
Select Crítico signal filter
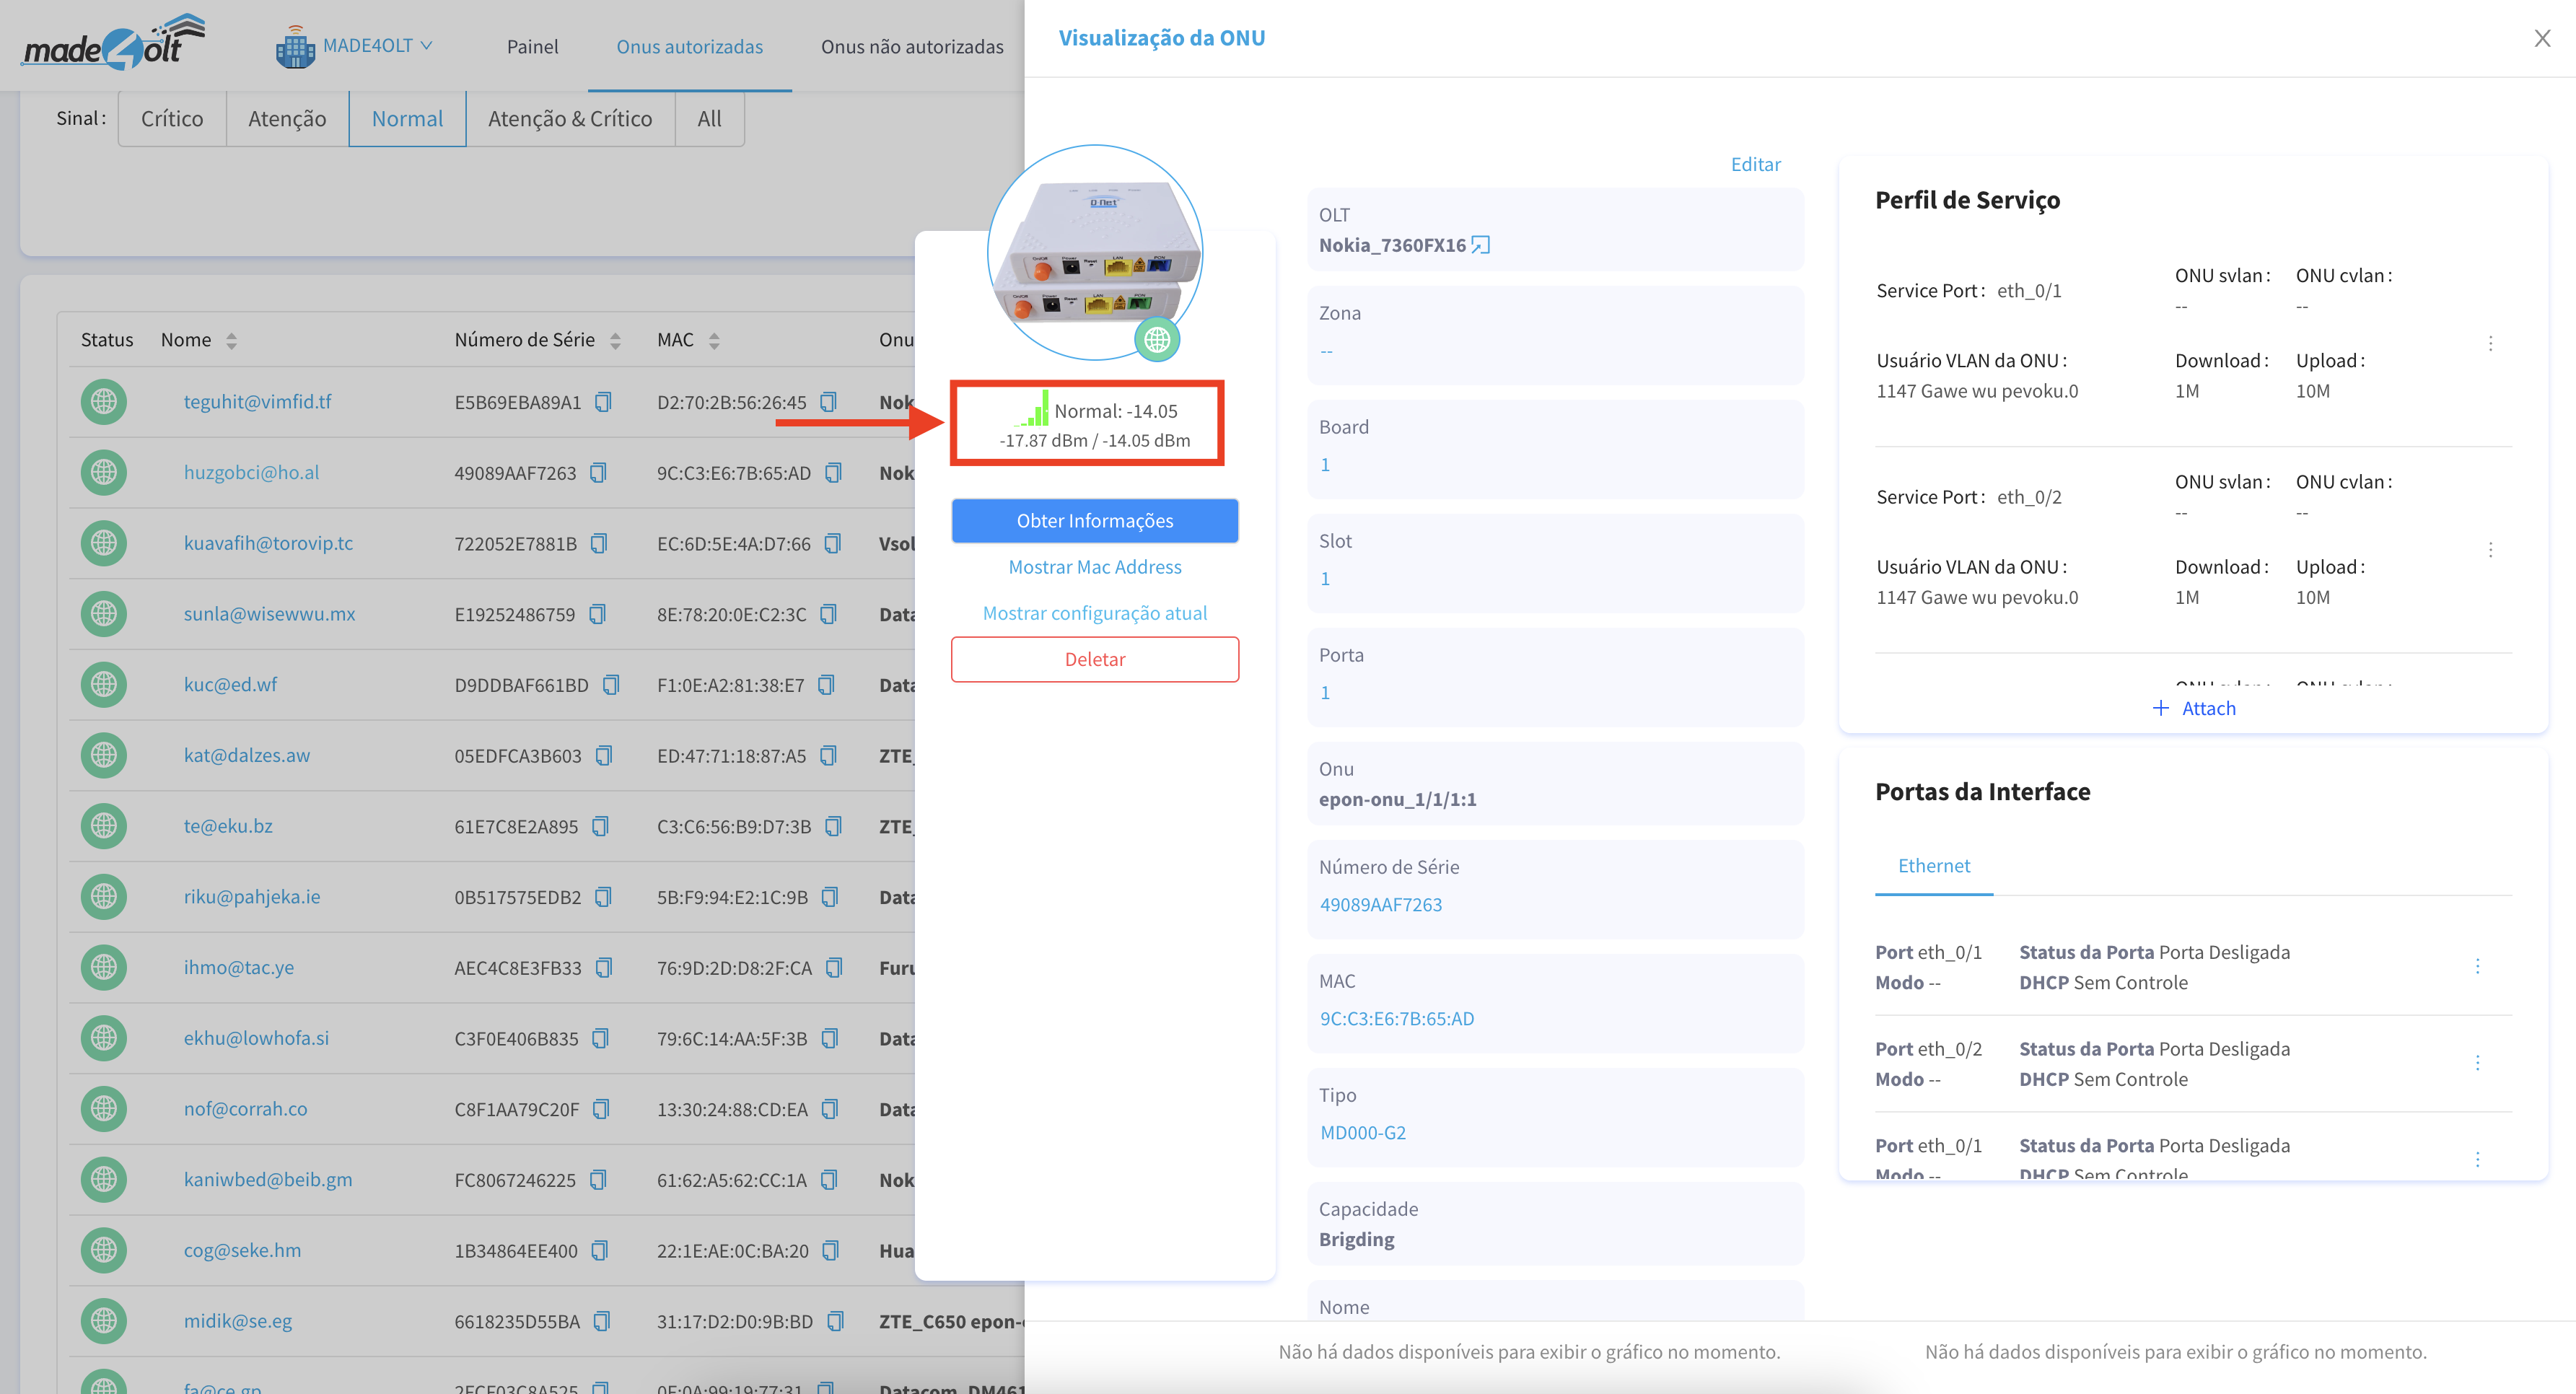(171, 119)
